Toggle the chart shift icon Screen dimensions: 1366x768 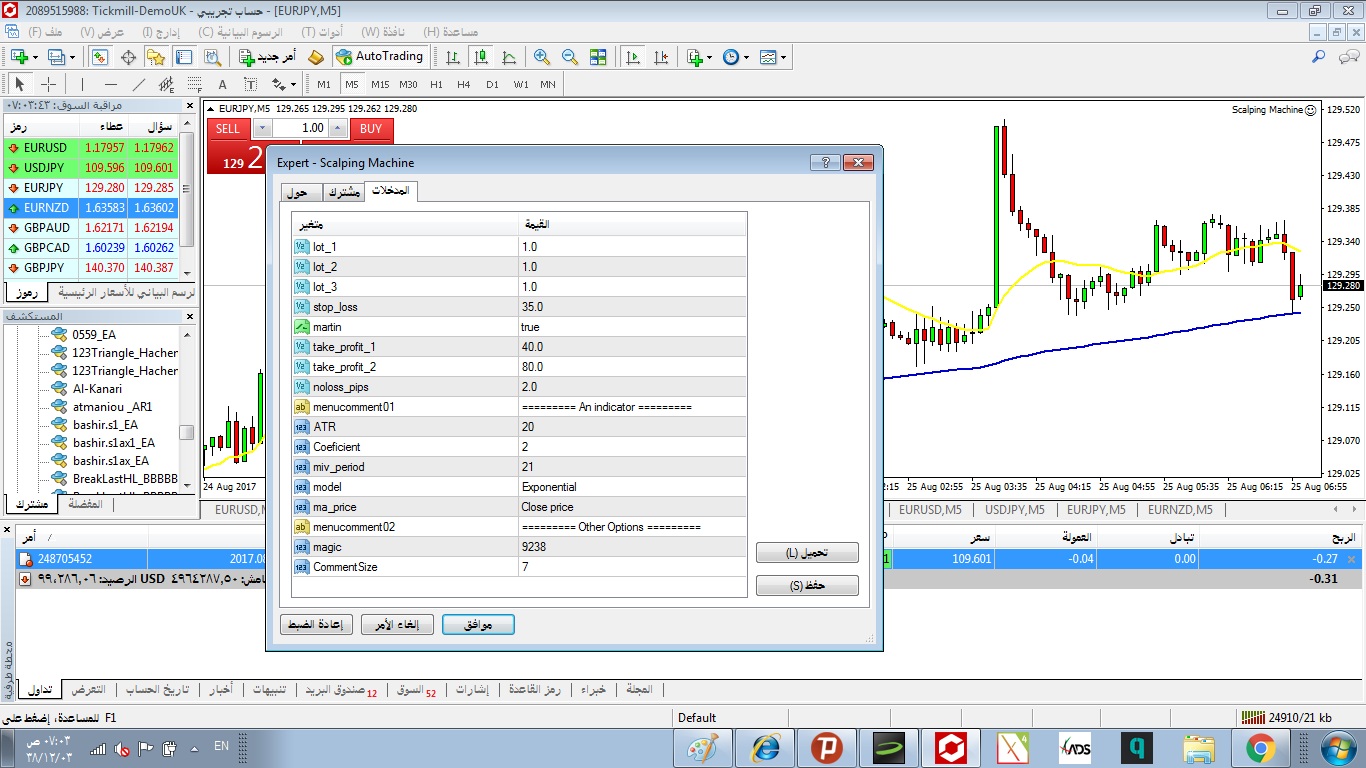point(660,57)
